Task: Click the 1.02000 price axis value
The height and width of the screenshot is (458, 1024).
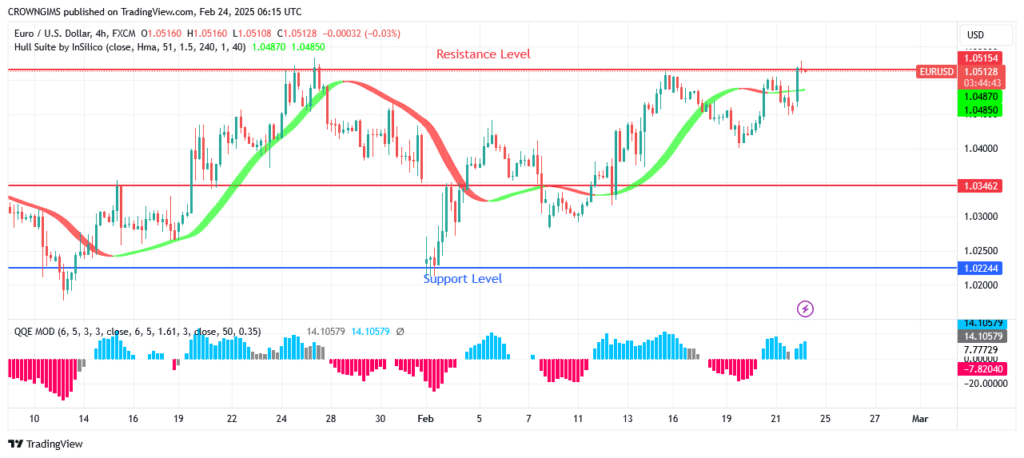Action: coord(980,285)
